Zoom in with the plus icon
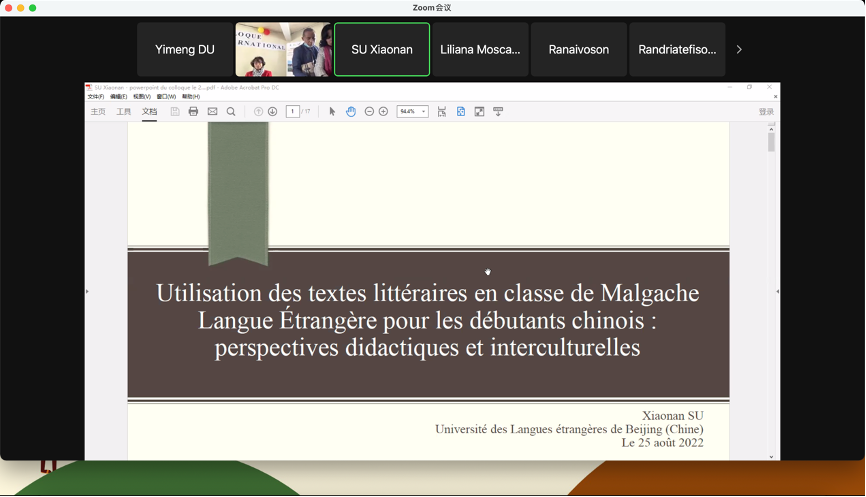The height and width of the screenshot is (497, 866). click(x=383, y=112)
